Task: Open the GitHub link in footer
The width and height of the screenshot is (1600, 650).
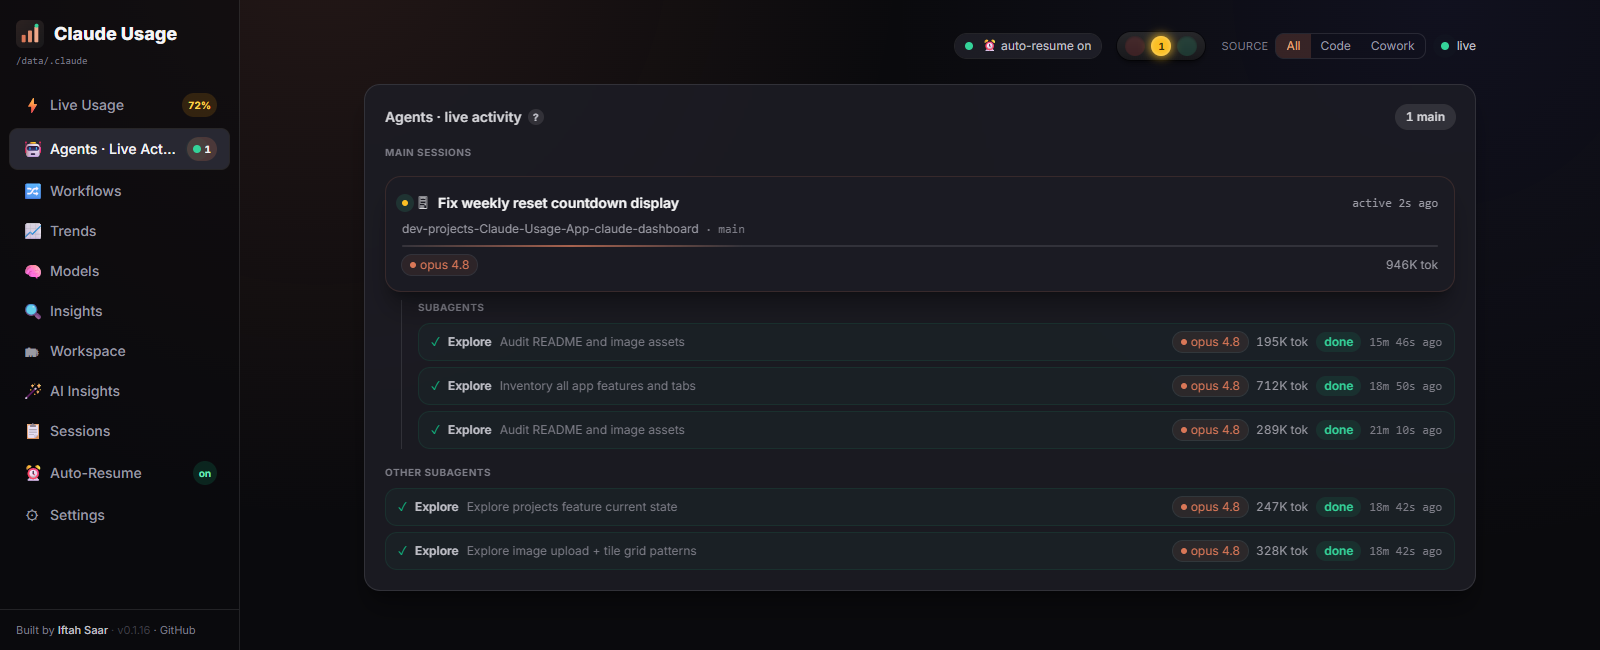Action: pos(178,630)
